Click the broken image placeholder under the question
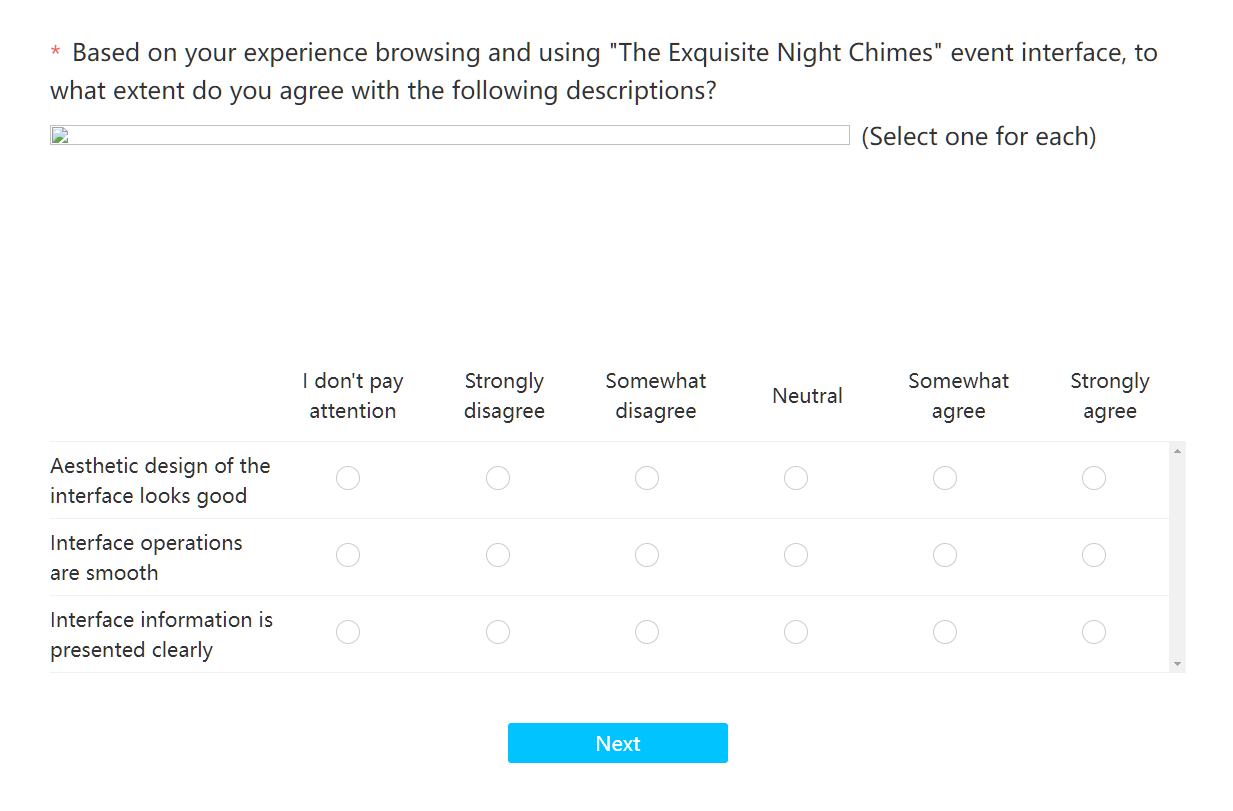This screenshot has height=811, width=1233. pyautogui.click(x=449, y=135)
